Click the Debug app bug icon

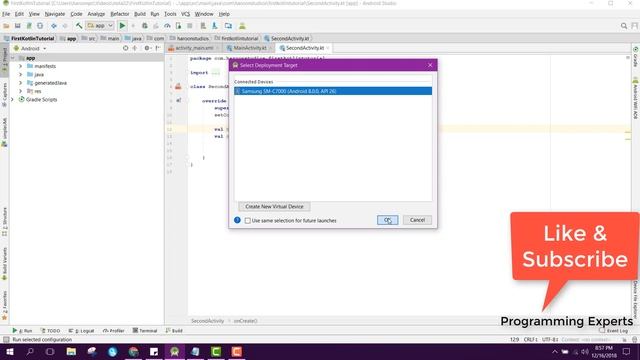[x=144, y=26]
